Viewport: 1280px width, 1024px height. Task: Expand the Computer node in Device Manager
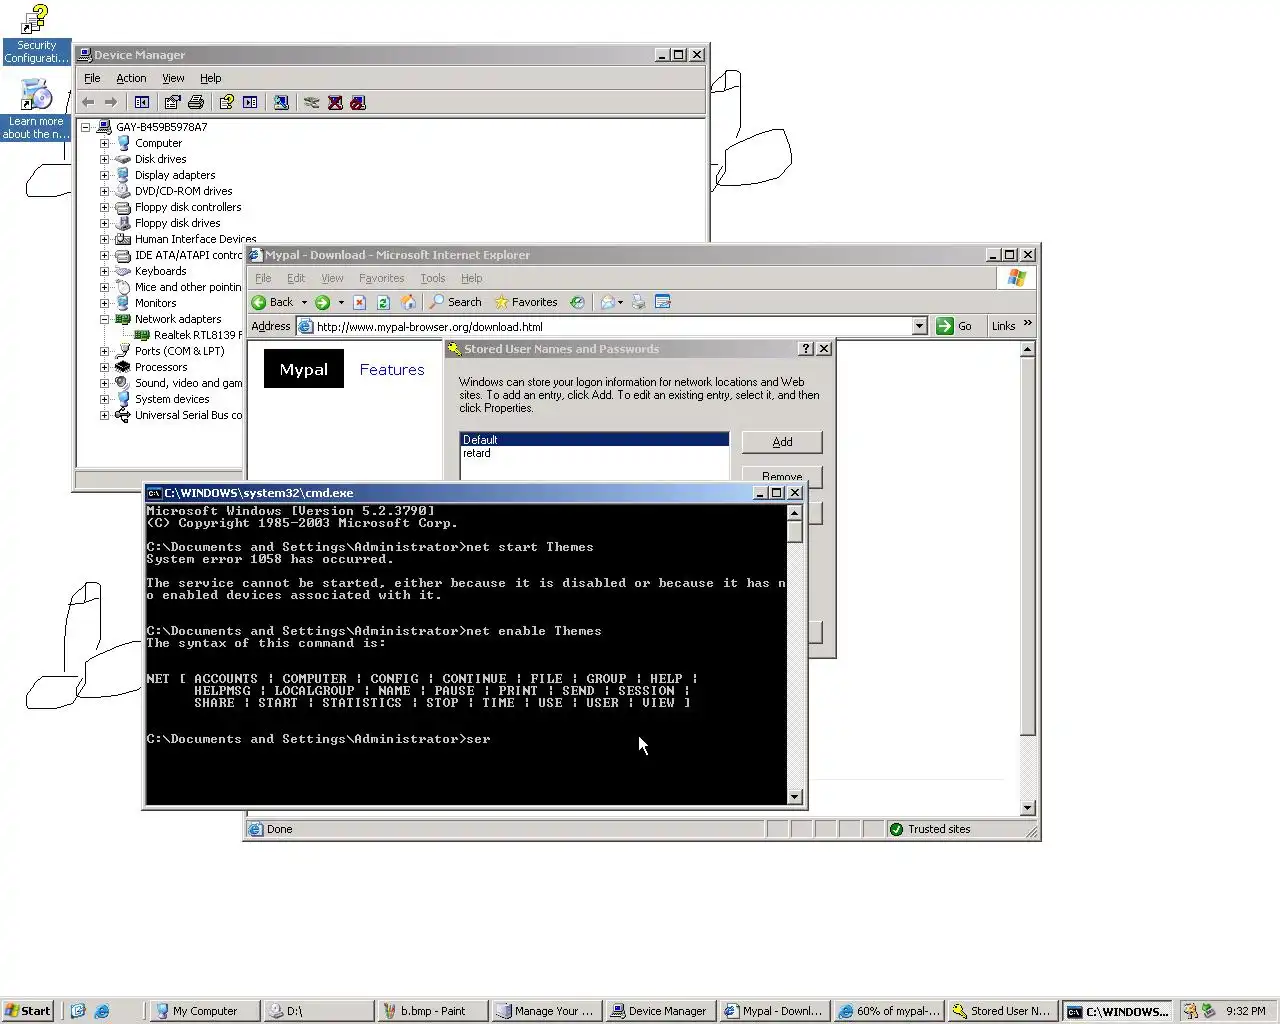104,143
